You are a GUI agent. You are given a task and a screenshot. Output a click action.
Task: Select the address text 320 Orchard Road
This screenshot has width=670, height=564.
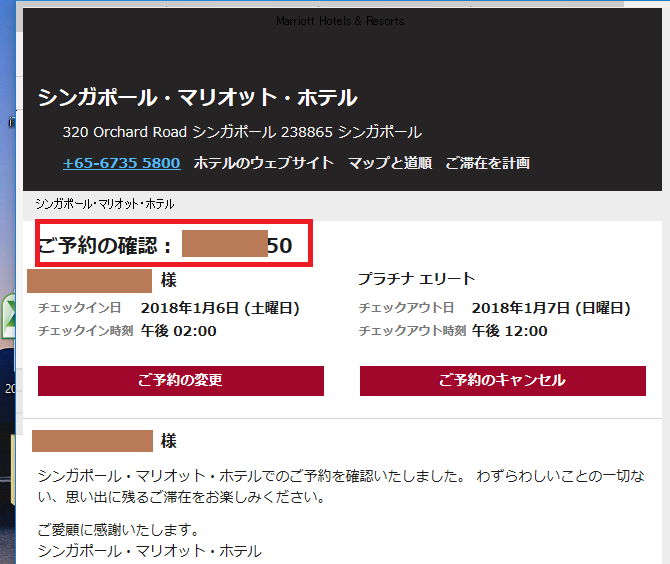tap(125, 132)
